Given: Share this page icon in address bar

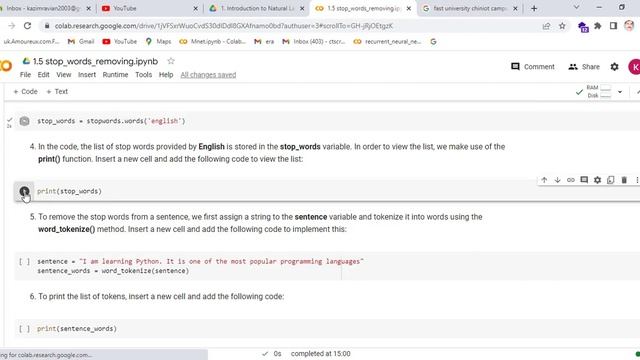Looking at the screenshot, I should pyautogui.click(x=546, y=26).
